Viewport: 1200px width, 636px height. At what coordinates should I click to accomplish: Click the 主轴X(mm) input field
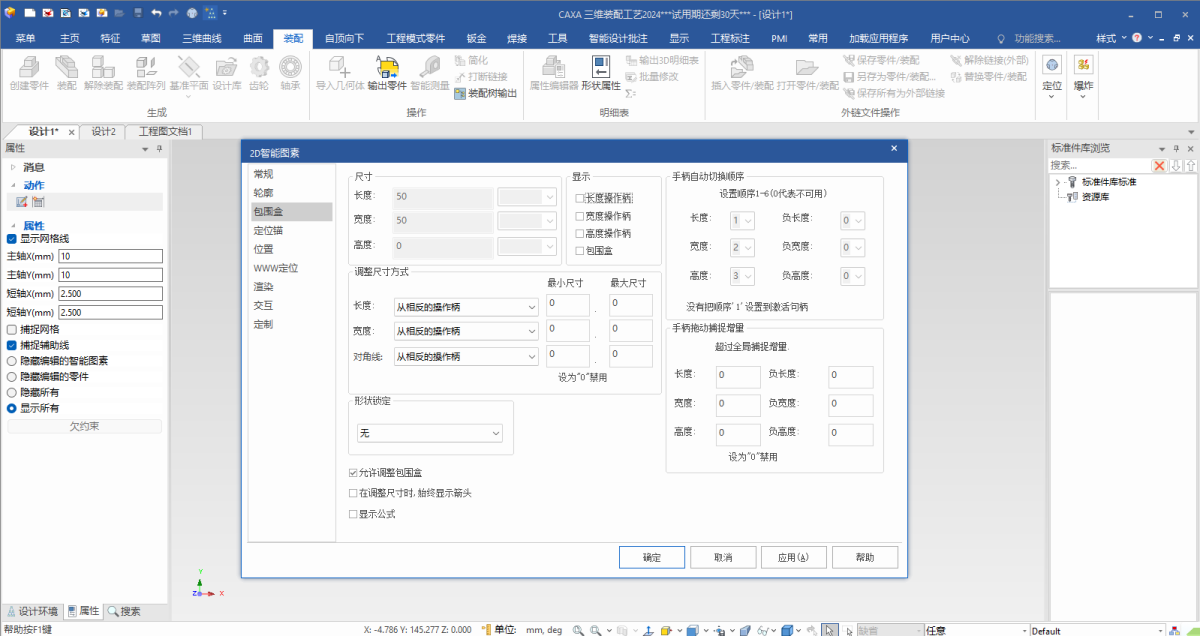(x=109, y=256)
